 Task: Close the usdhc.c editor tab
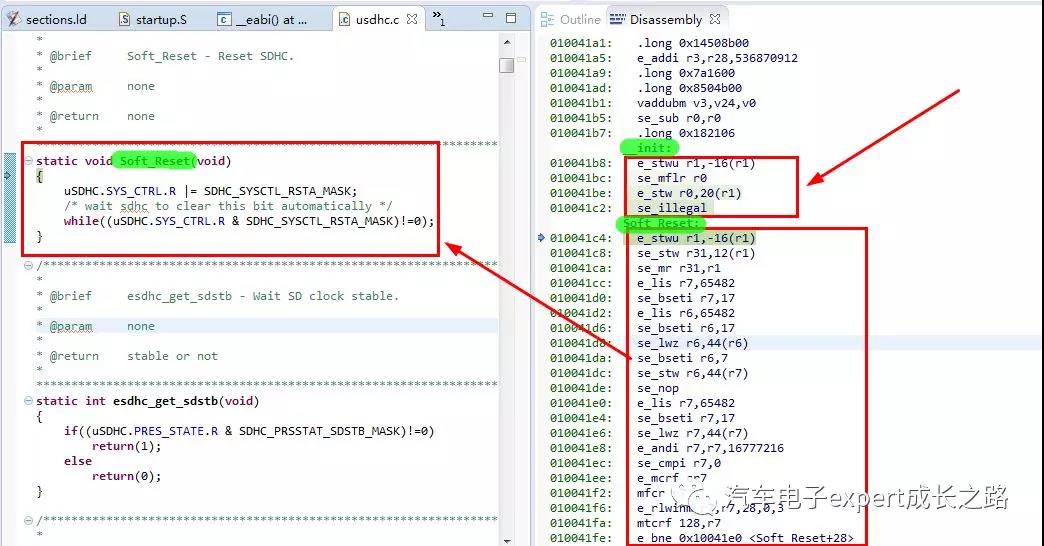[412, 19]
